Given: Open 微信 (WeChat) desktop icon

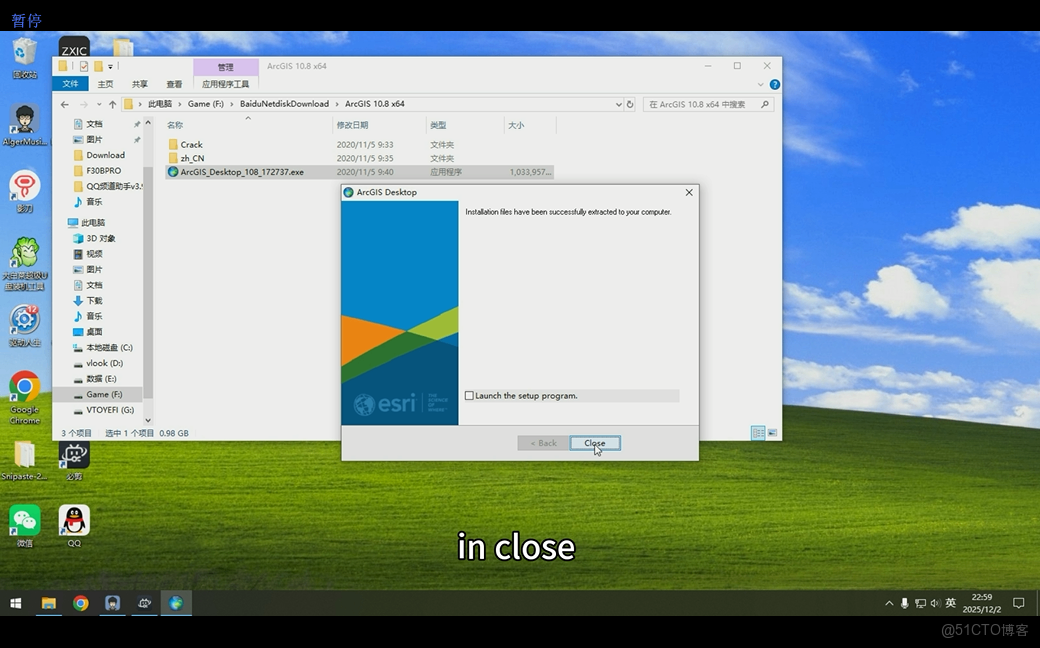Looking at the screenshot, I should 22,519.
